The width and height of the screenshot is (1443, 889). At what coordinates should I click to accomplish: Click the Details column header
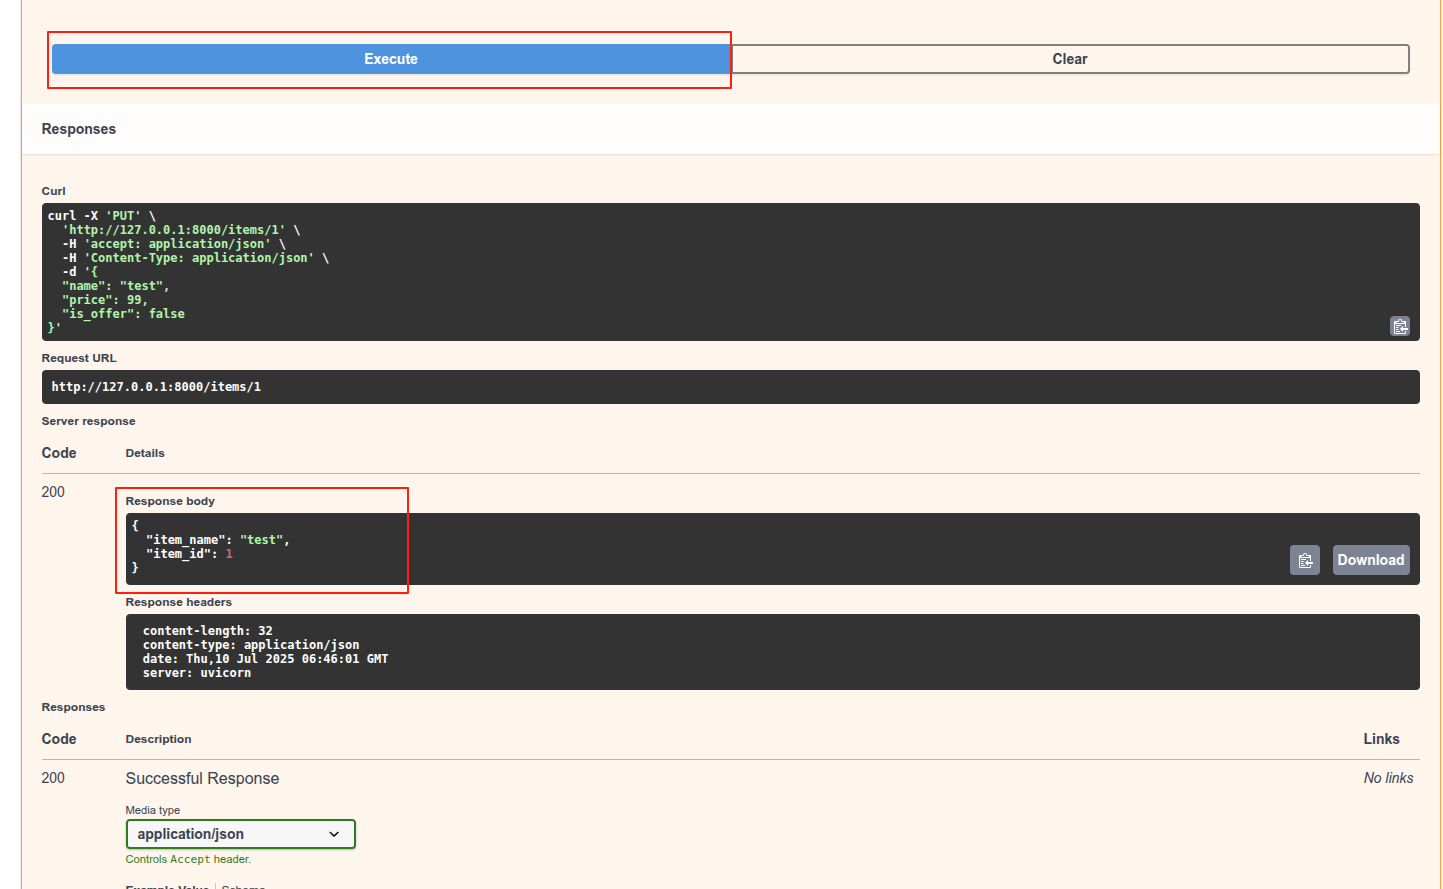[x=145, y=453]
